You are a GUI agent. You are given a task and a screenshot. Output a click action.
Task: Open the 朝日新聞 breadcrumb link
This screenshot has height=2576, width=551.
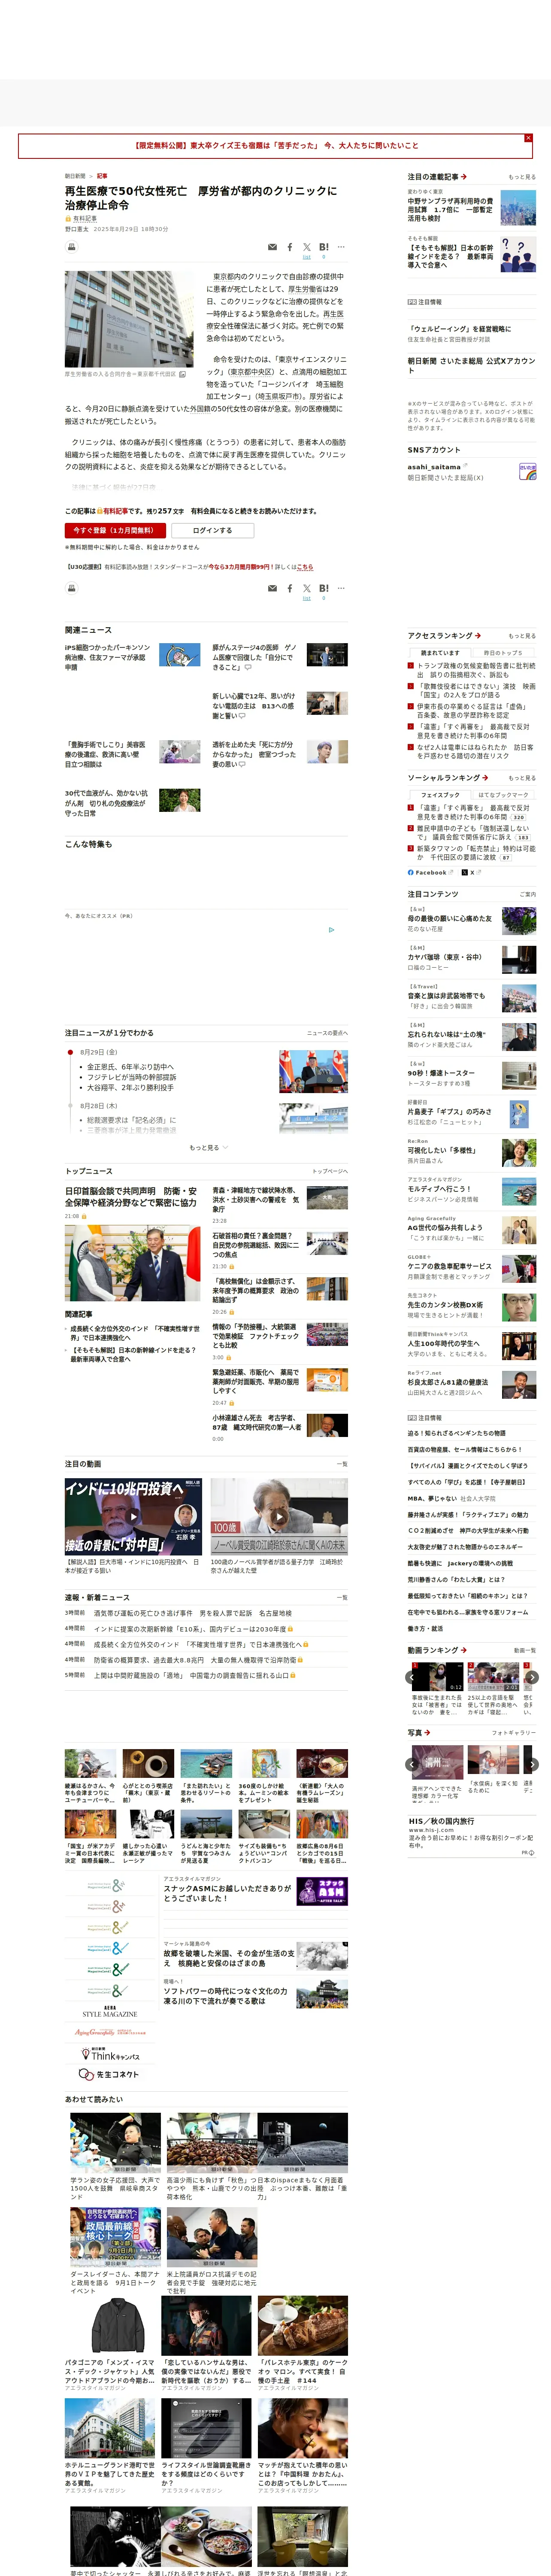click(75, 176)
